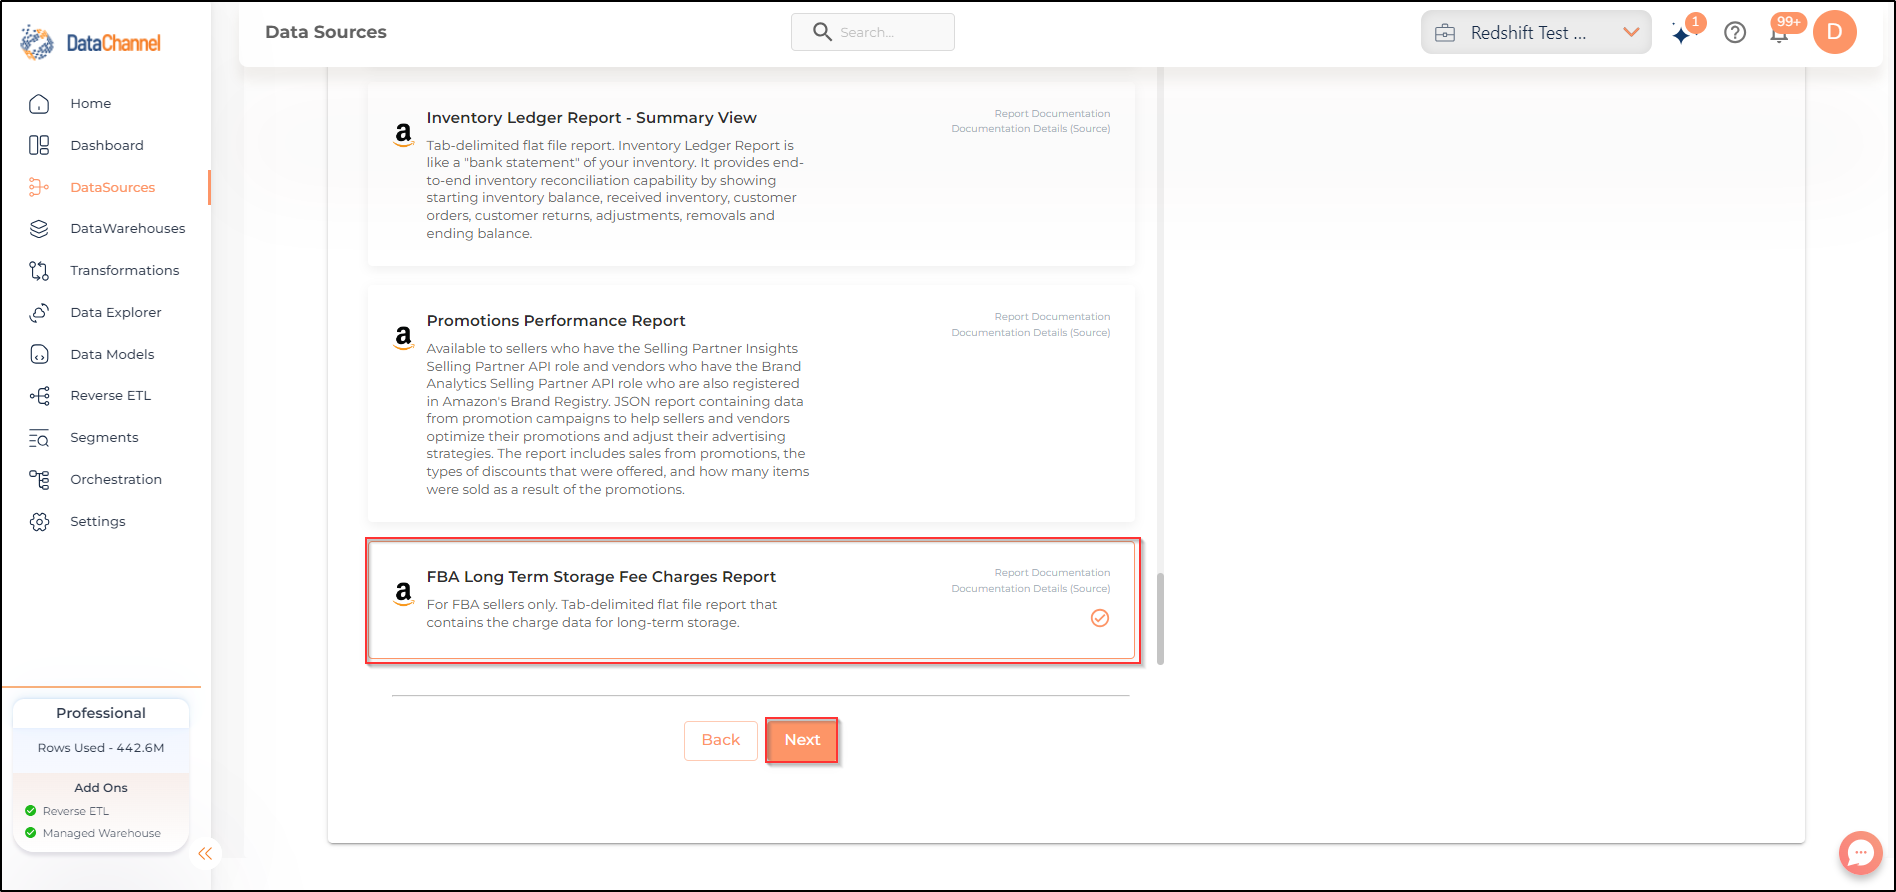
Task: Click the briefcase icon in workspace selector
Action: coord(1445,33)
